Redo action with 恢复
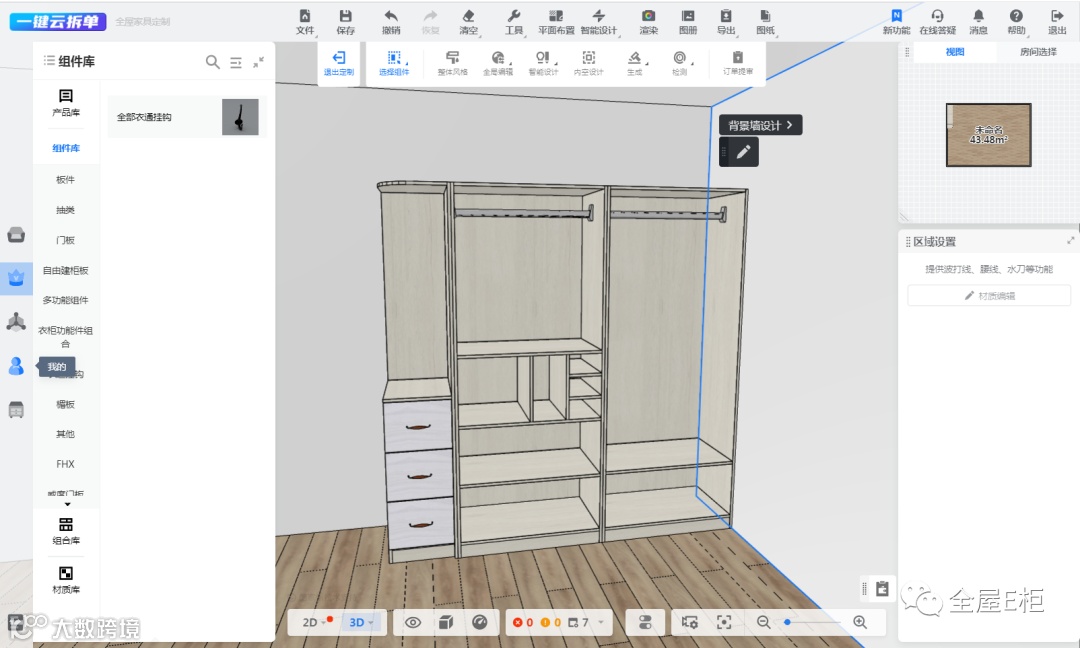This screenshot has height=648, width=1080. [x=430, y=22]
